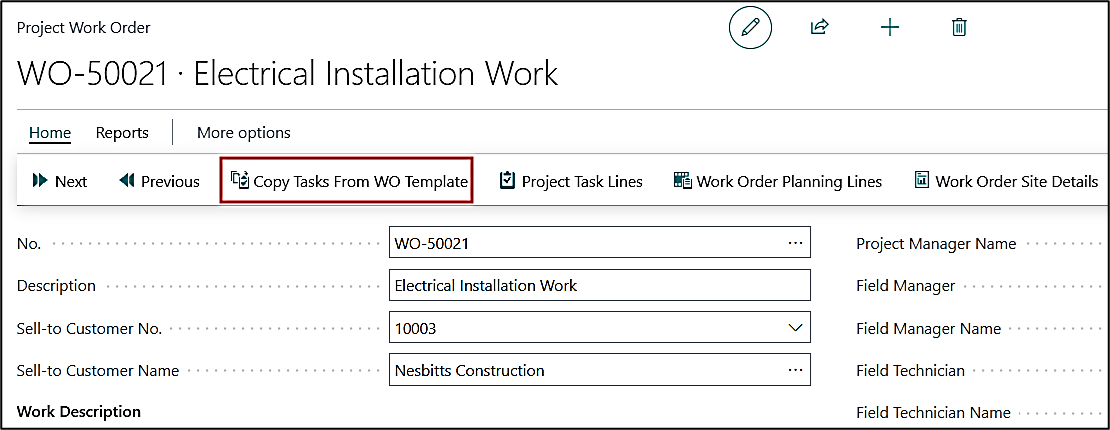Screen dimensions: 1110x430
Task: Click the pencil edit icon
Action: tap(750, 28)
